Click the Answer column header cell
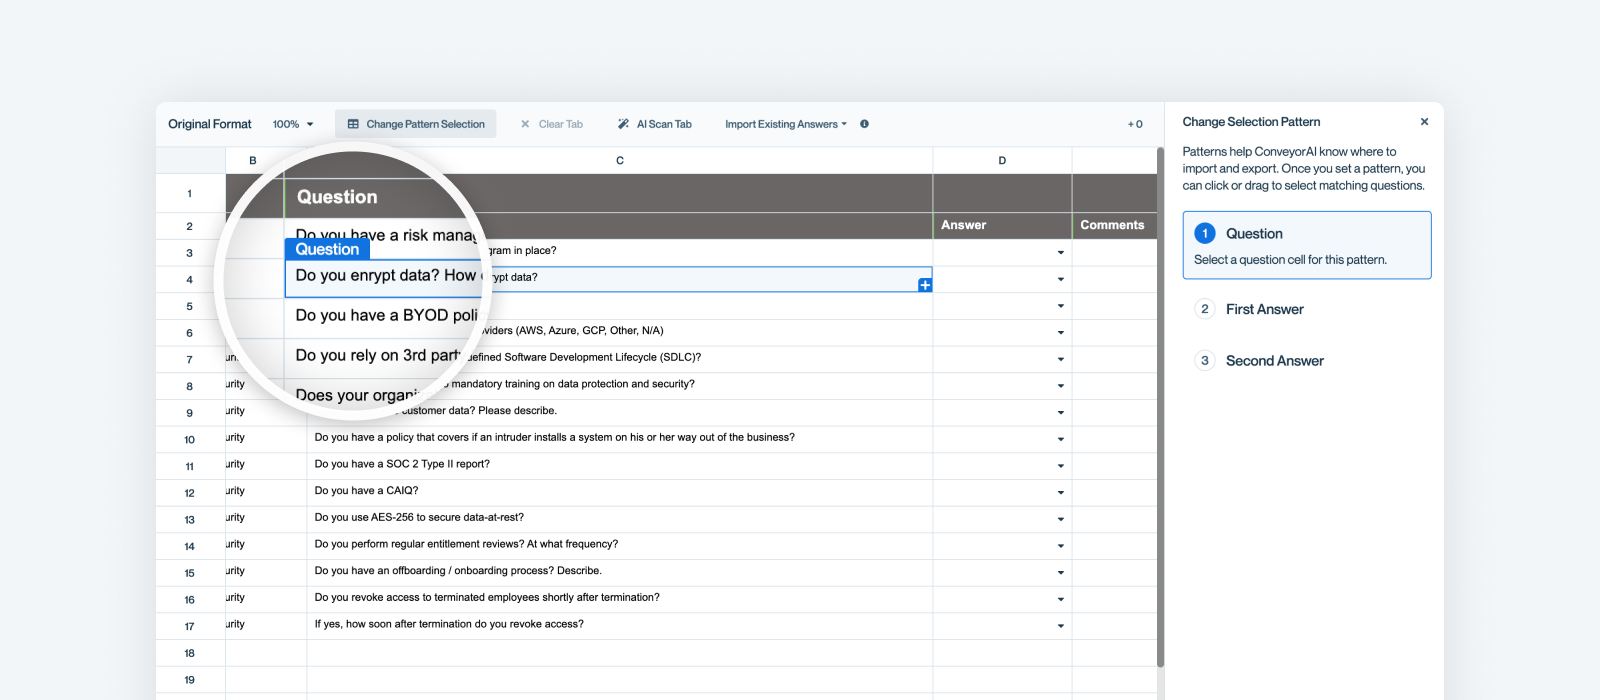Image resolution: width=1600 pixels, height=700 pixels. [1002, 225]
